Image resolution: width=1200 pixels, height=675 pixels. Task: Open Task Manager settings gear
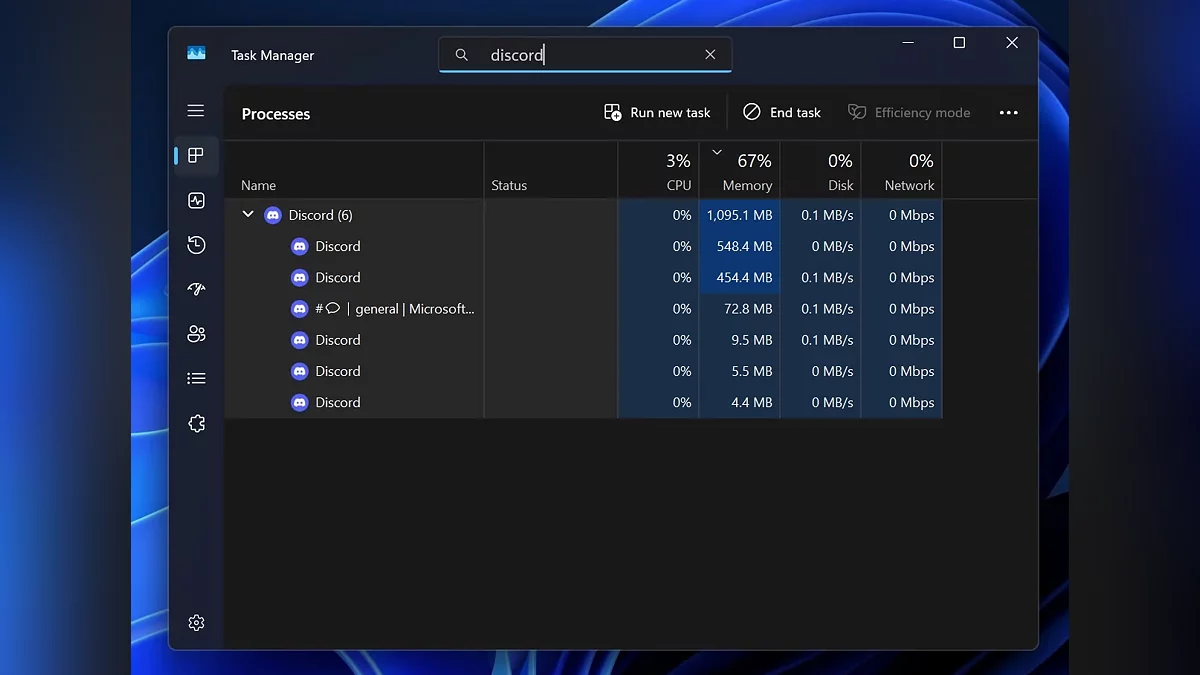(196, 623)
